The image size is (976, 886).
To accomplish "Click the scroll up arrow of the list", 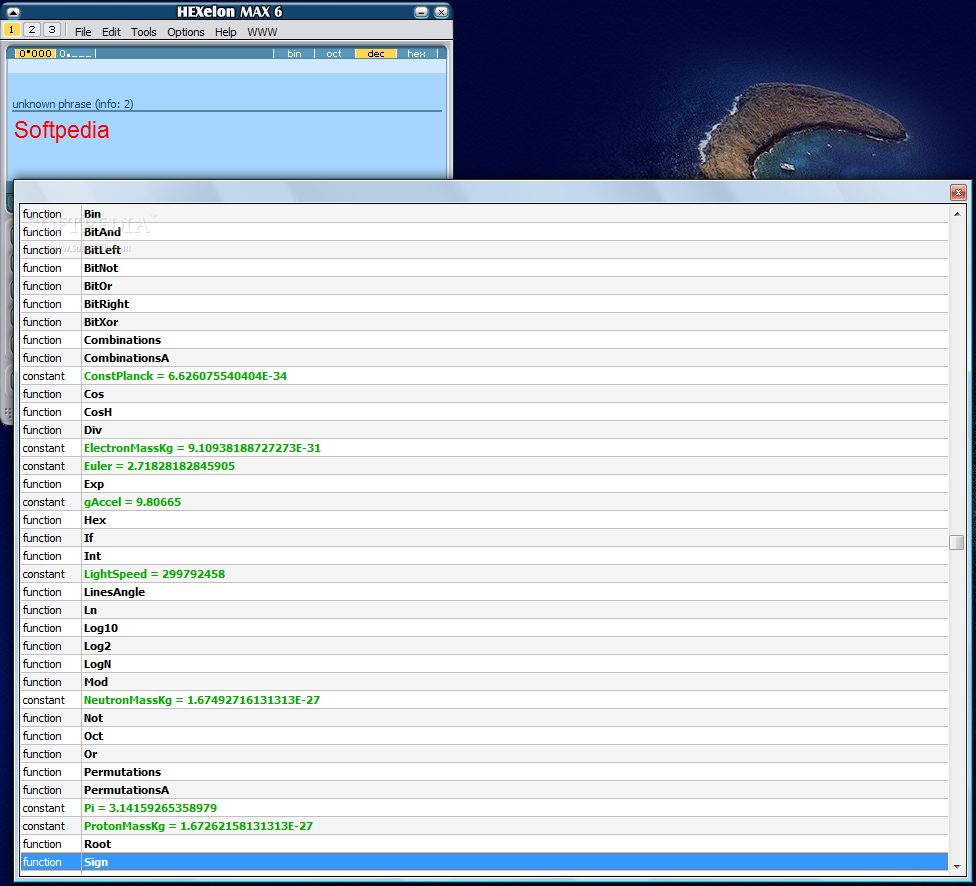I will coord(957,214).
